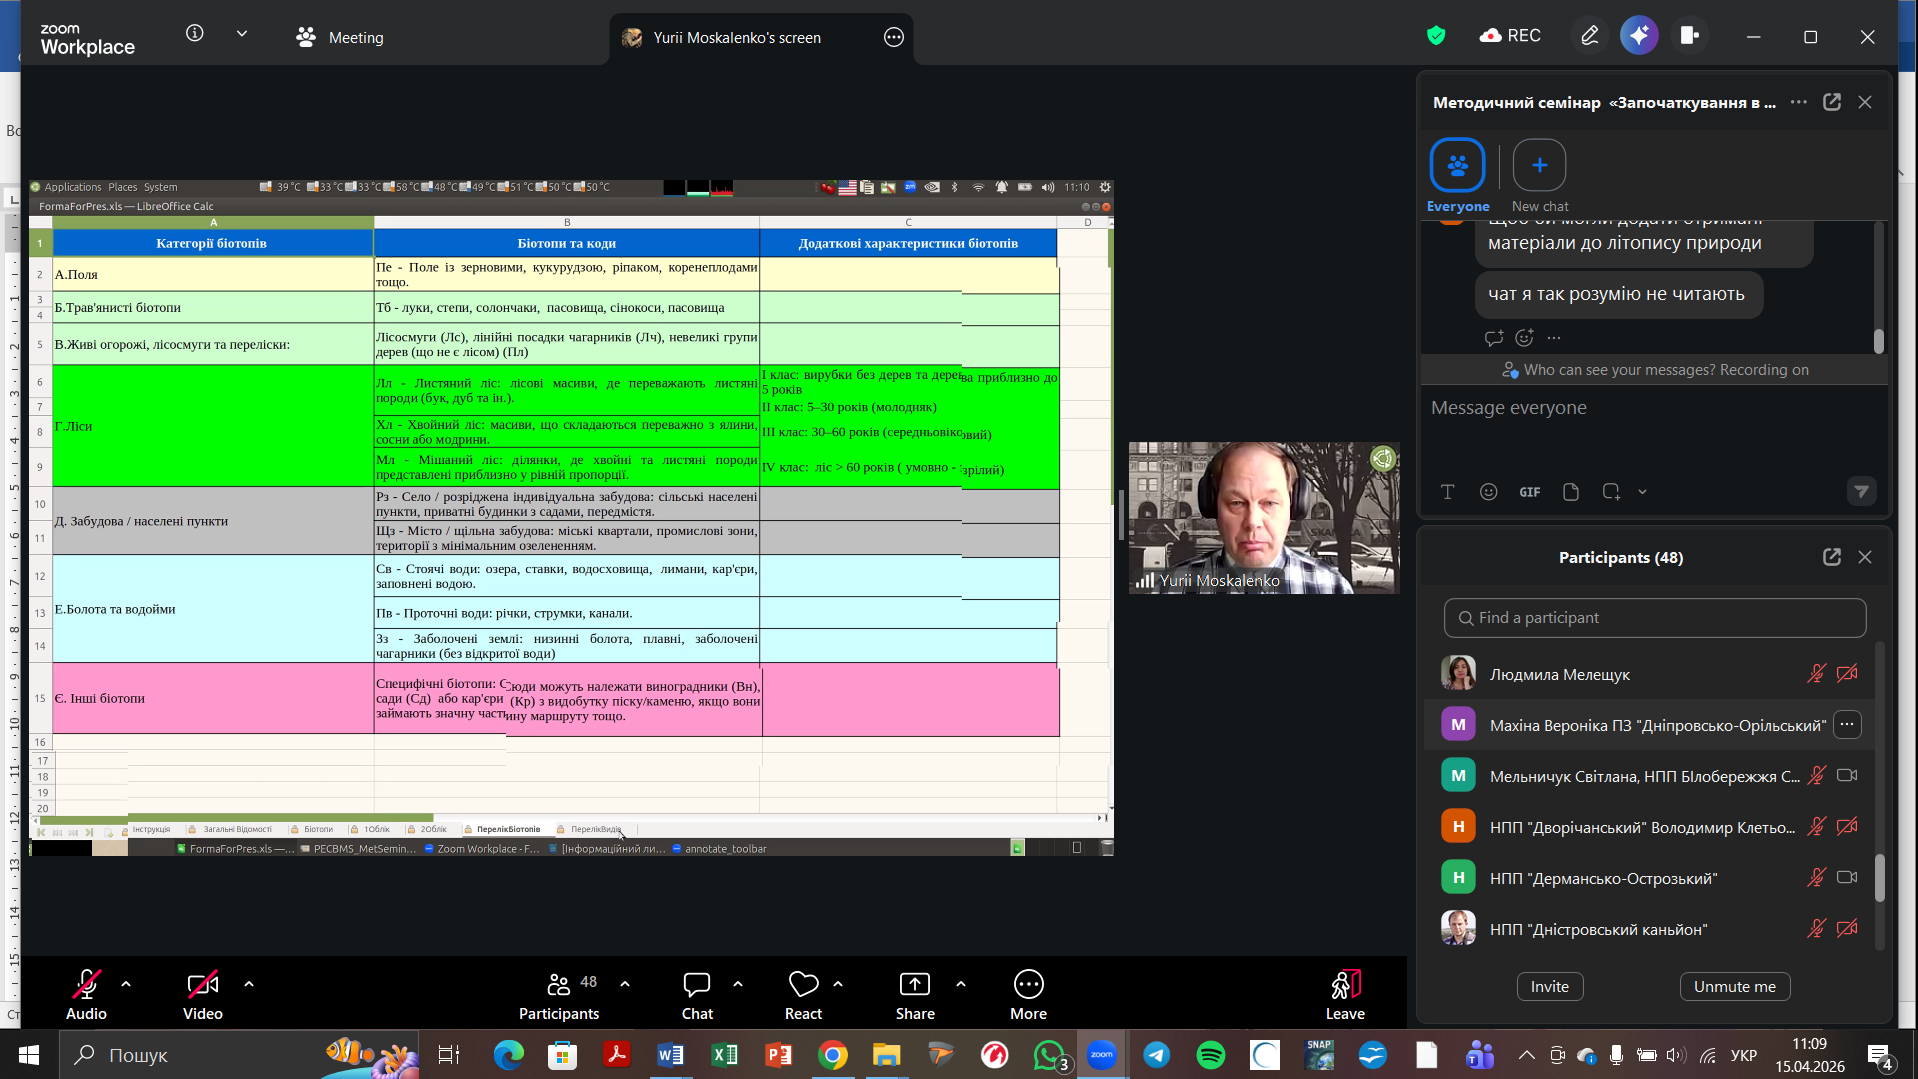1918x1079 pixels.
Task: Open the emoji picker in chat
Action: (1488, 492)
